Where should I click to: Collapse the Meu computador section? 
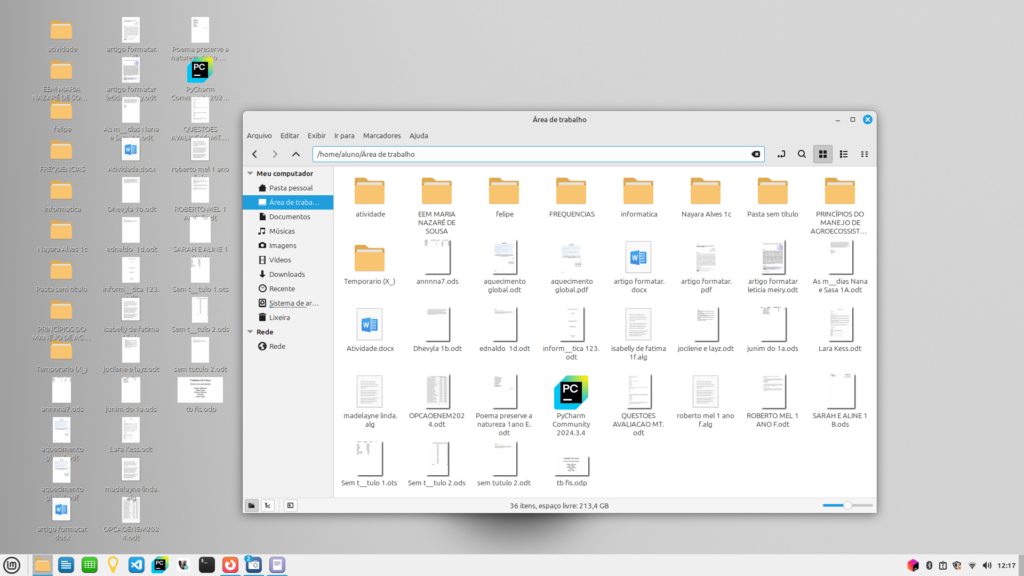pos(250,173)
